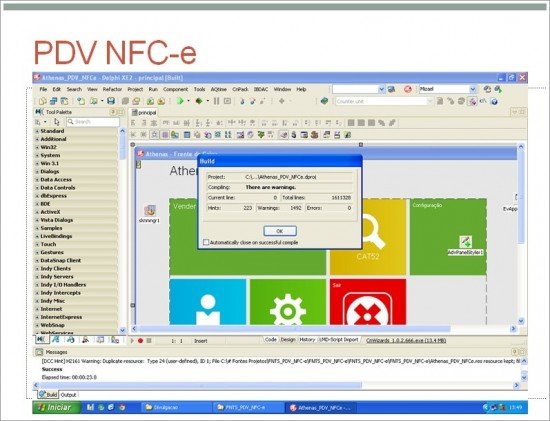Switch to the Code tab
This screenshot has width=550, height=421.
270,340
